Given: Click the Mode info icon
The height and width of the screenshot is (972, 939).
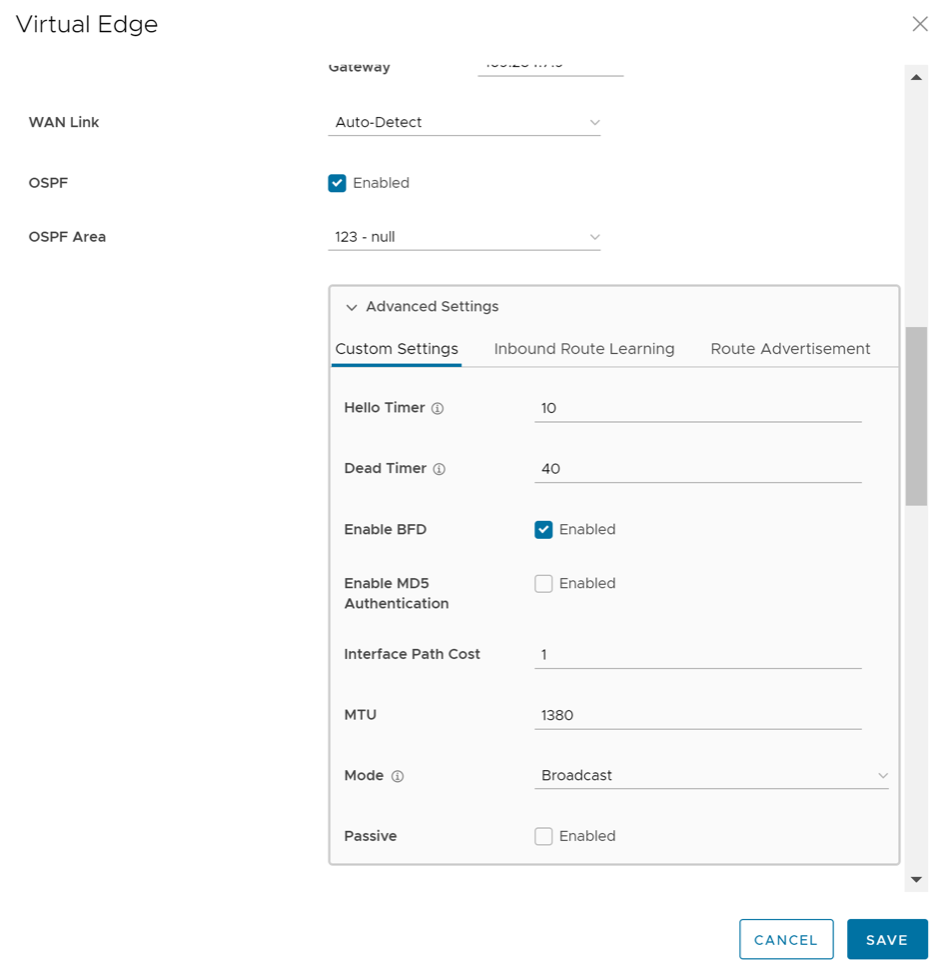Looking at the screenshot, I should [398, 776].
